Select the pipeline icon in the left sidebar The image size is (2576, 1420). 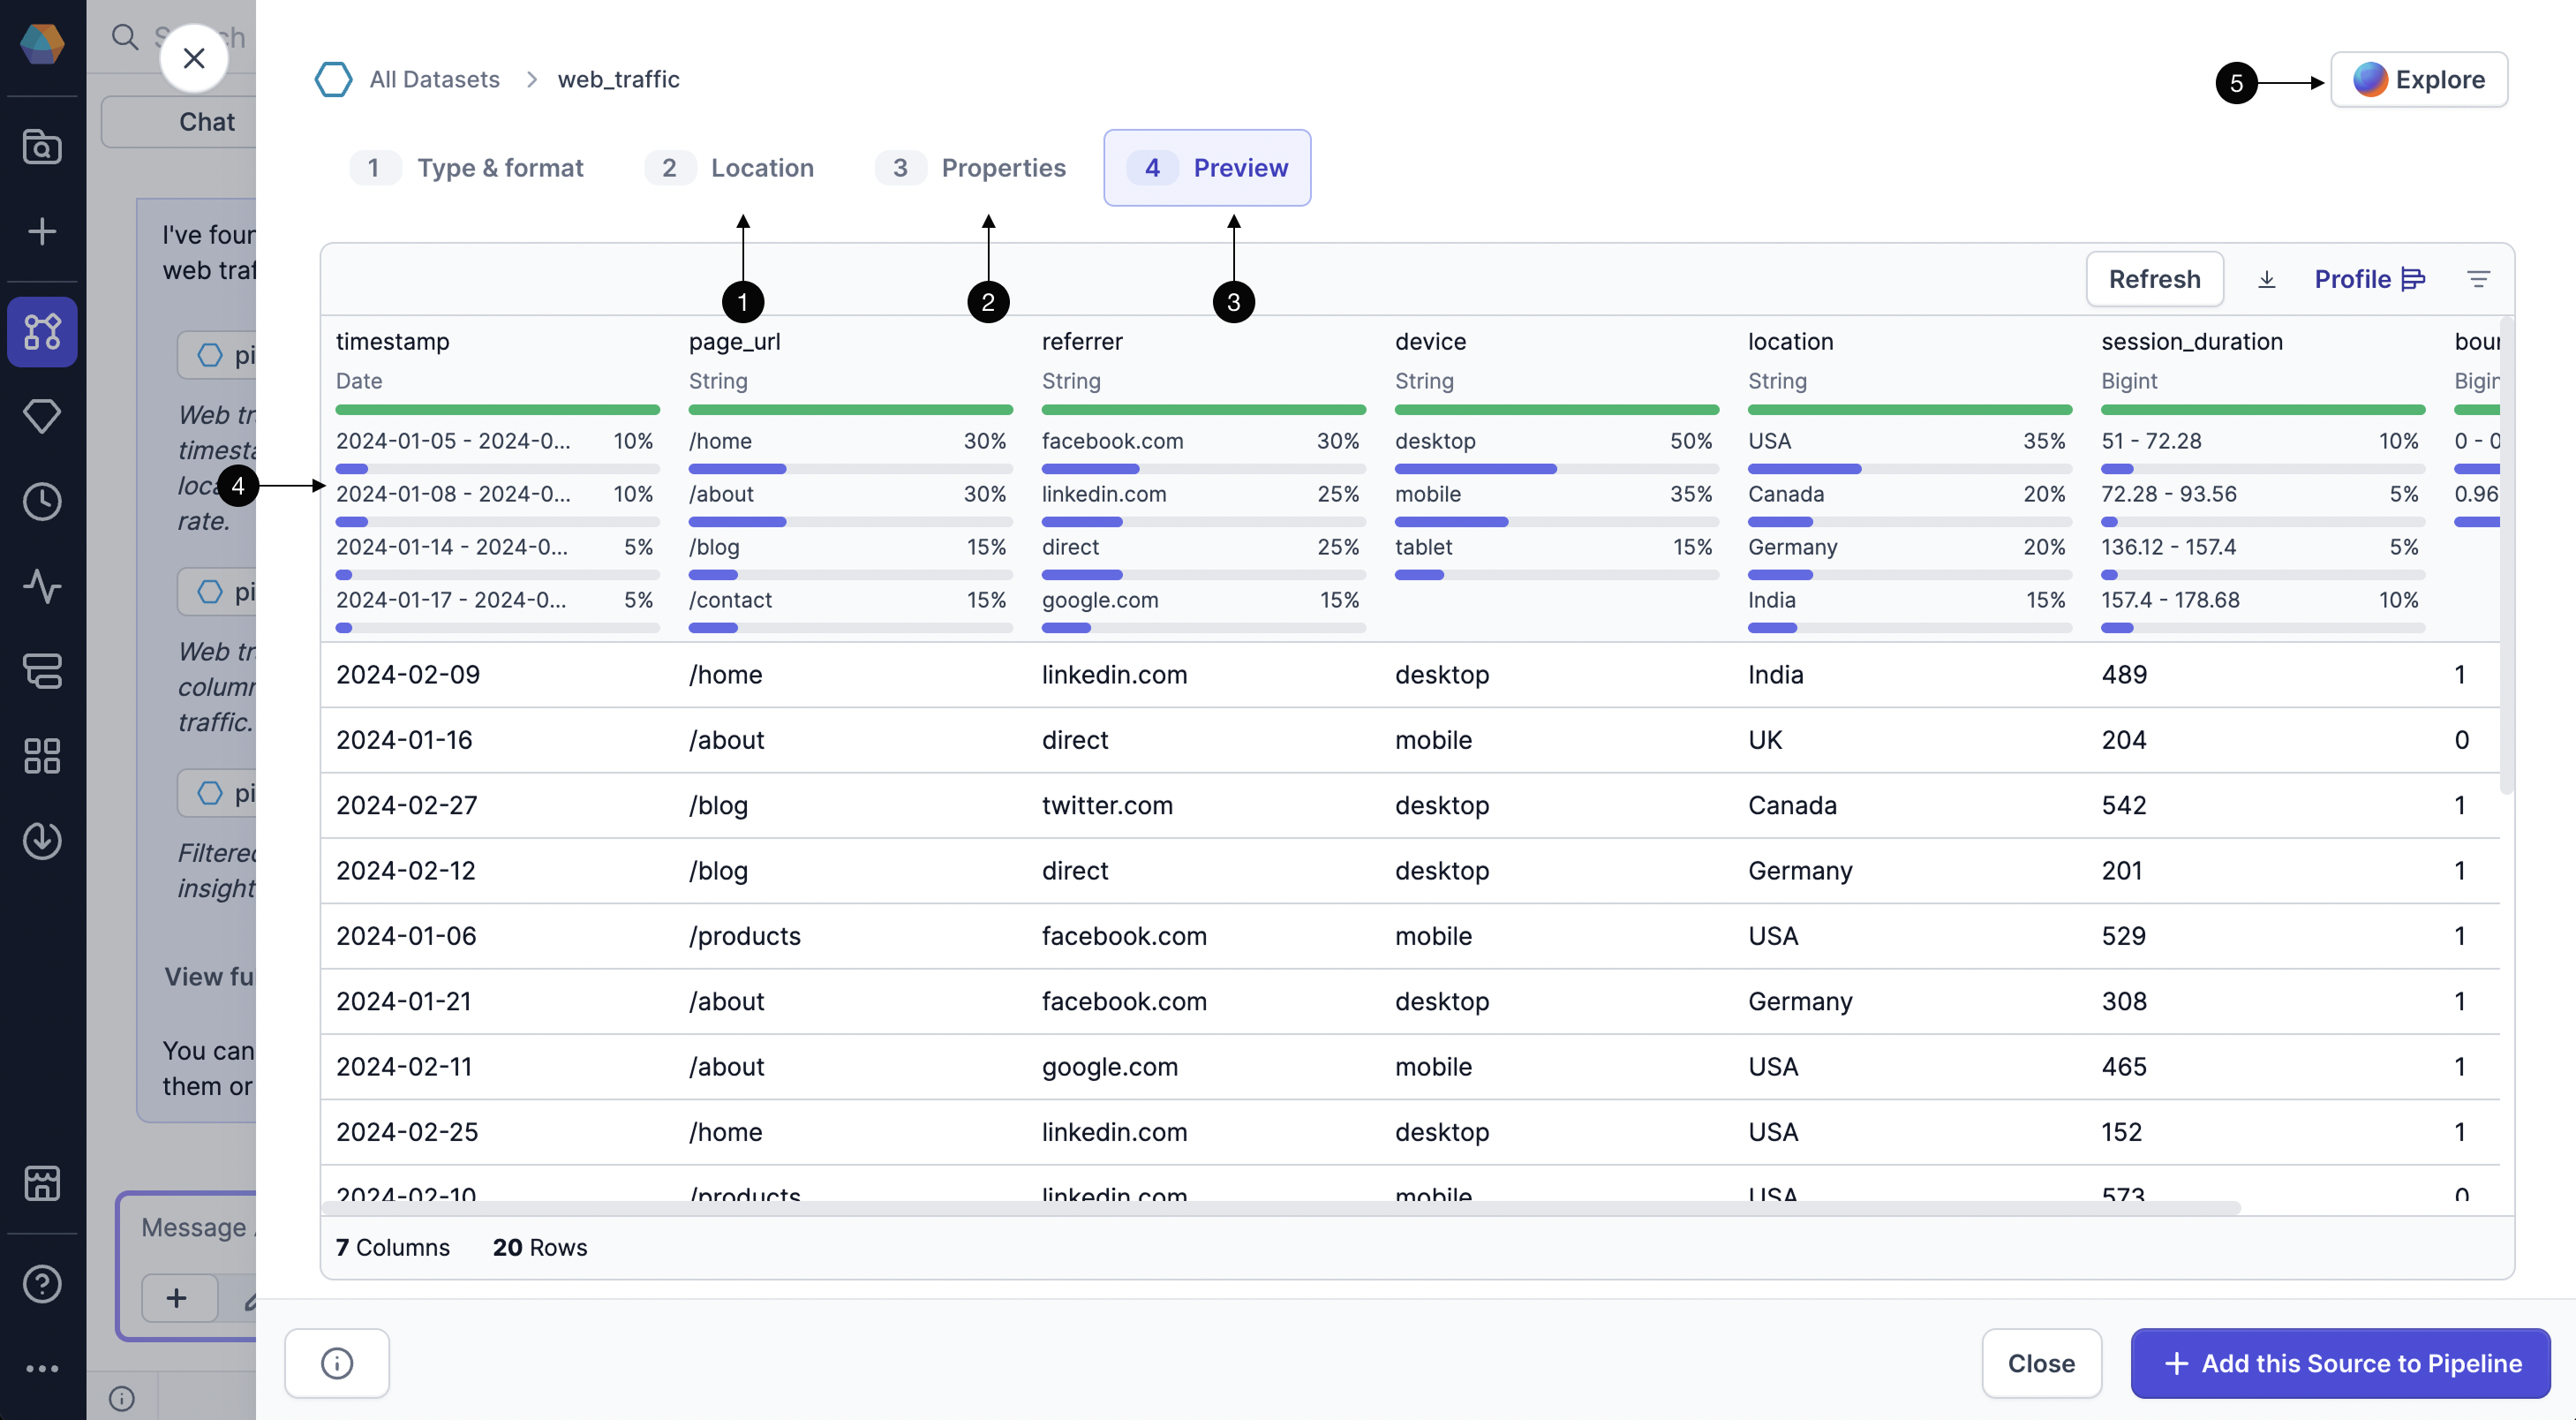point(42,332)
